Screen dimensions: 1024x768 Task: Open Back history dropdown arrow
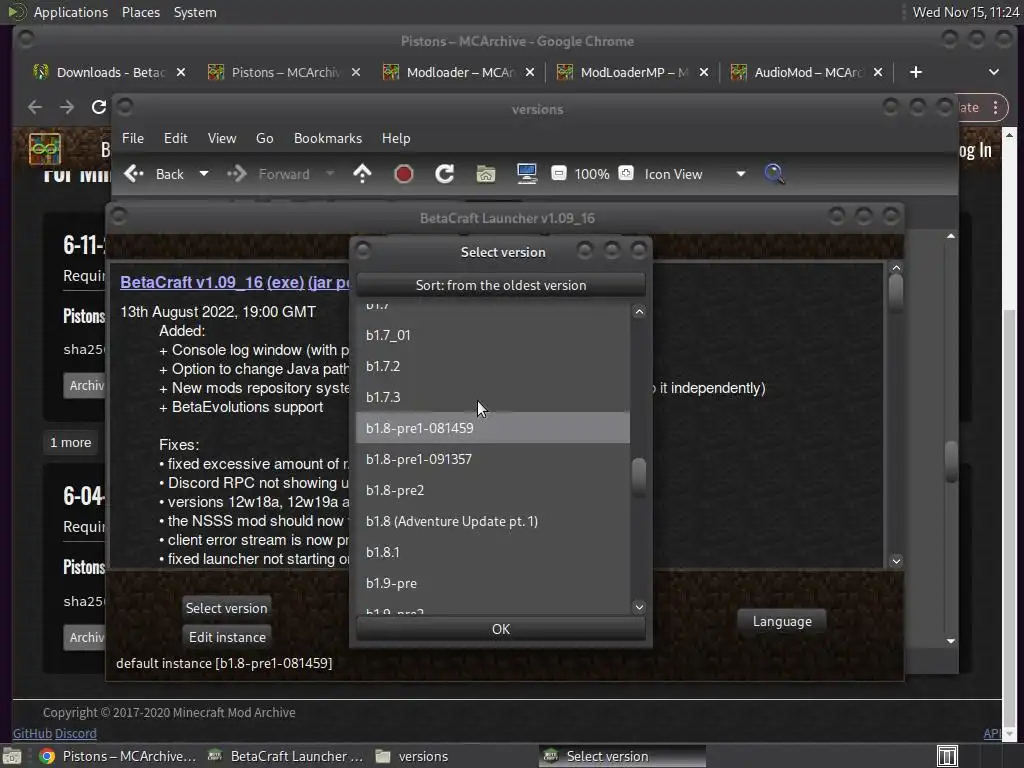point(204,174)
